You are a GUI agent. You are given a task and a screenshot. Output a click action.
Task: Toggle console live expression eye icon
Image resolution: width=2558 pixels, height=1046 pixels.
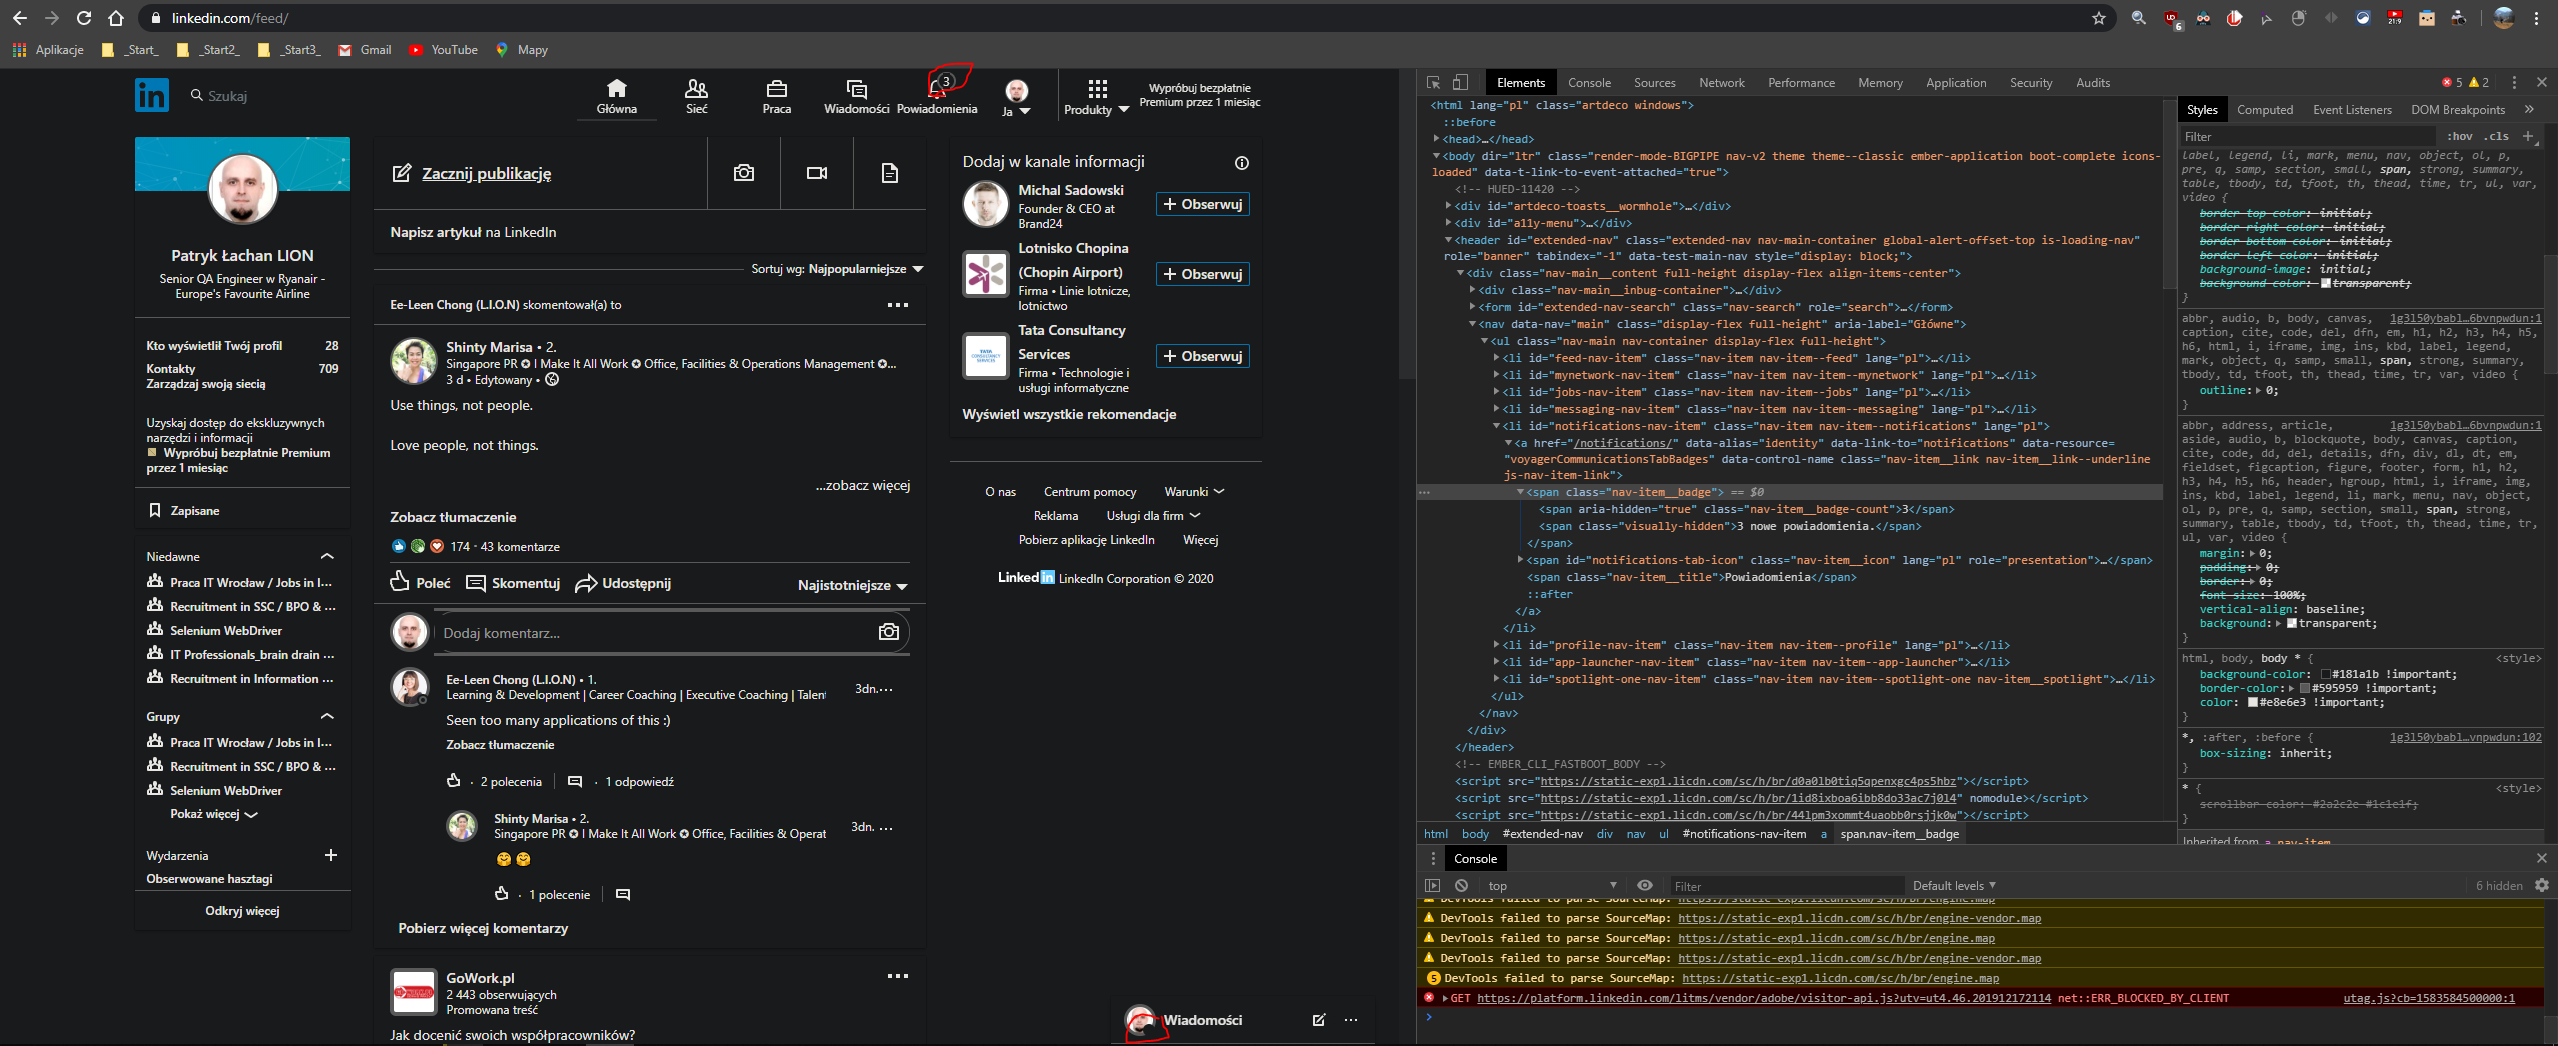(x=1644, y=885)
